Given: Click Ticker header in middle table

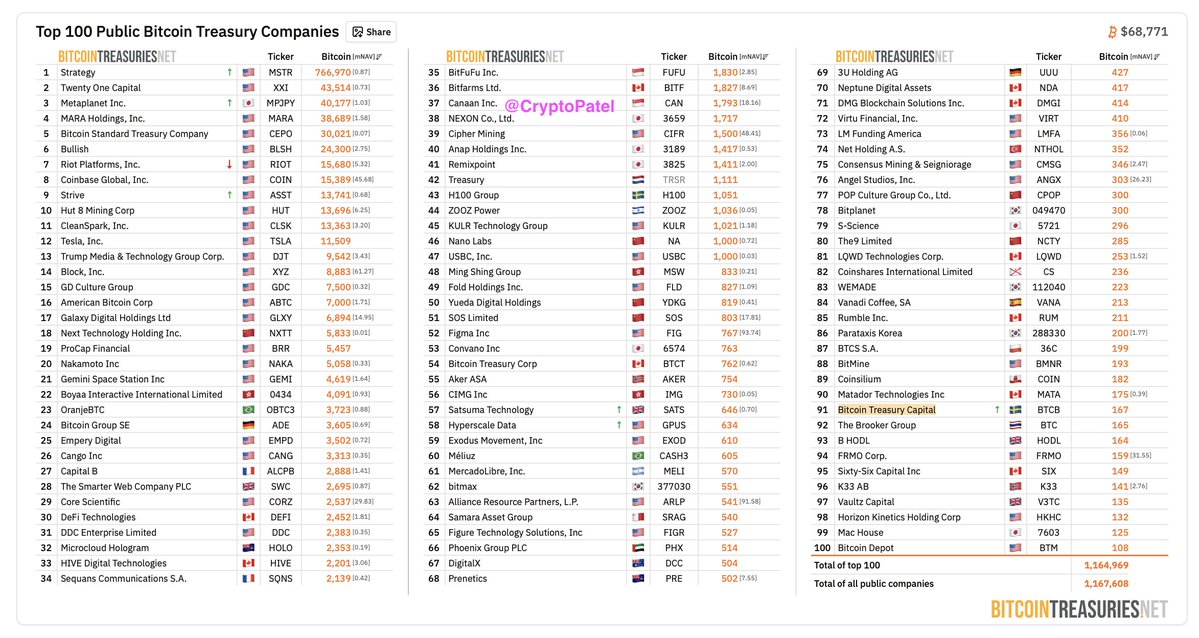Looking at the screenshot, I should 674,57.
